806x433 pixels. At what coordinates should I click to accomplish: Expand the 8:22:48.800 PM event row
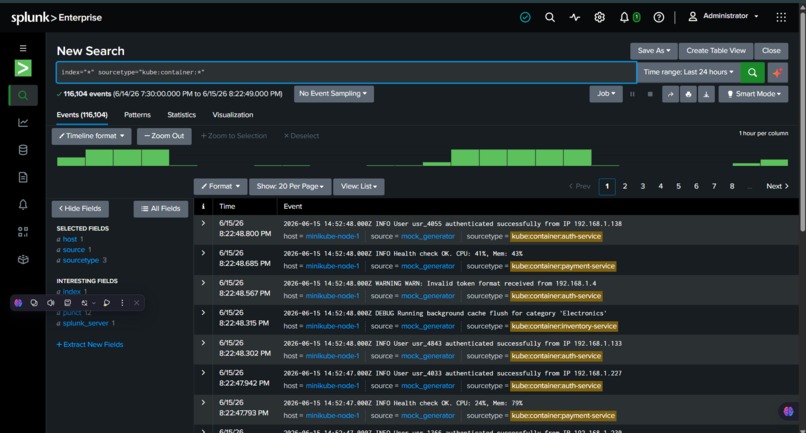(x=203, y=223)
